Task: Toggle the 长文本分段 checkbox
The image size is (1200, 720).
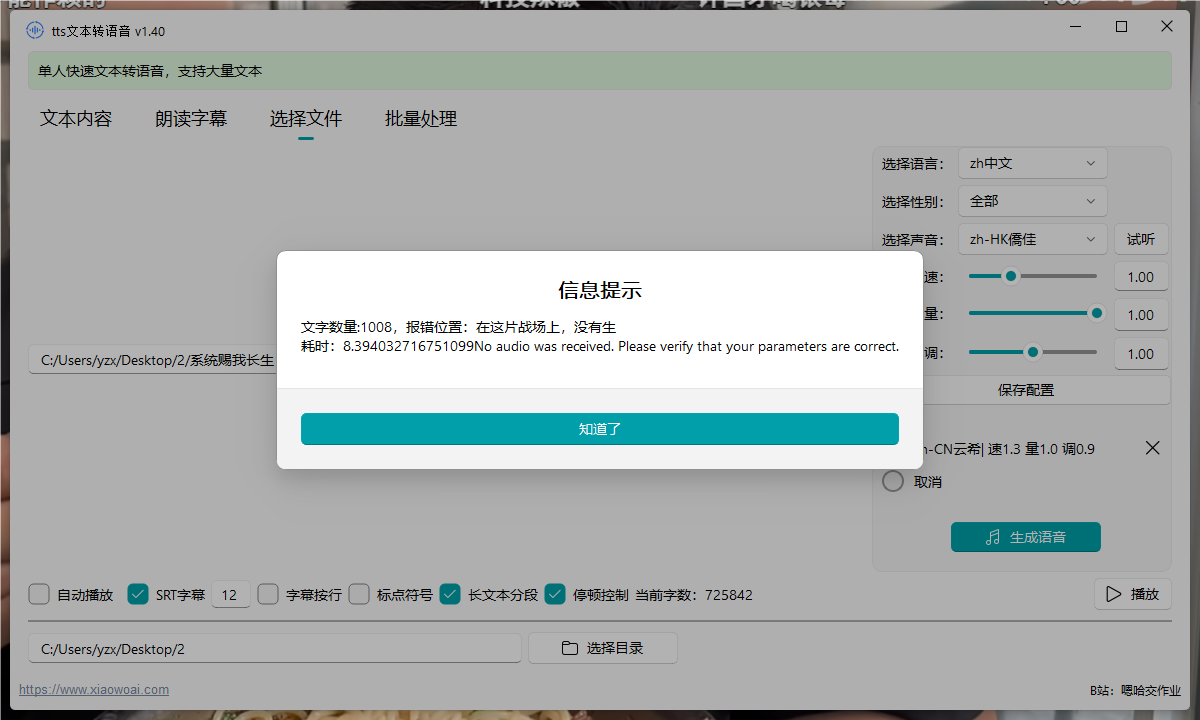Action: [450, 595]
